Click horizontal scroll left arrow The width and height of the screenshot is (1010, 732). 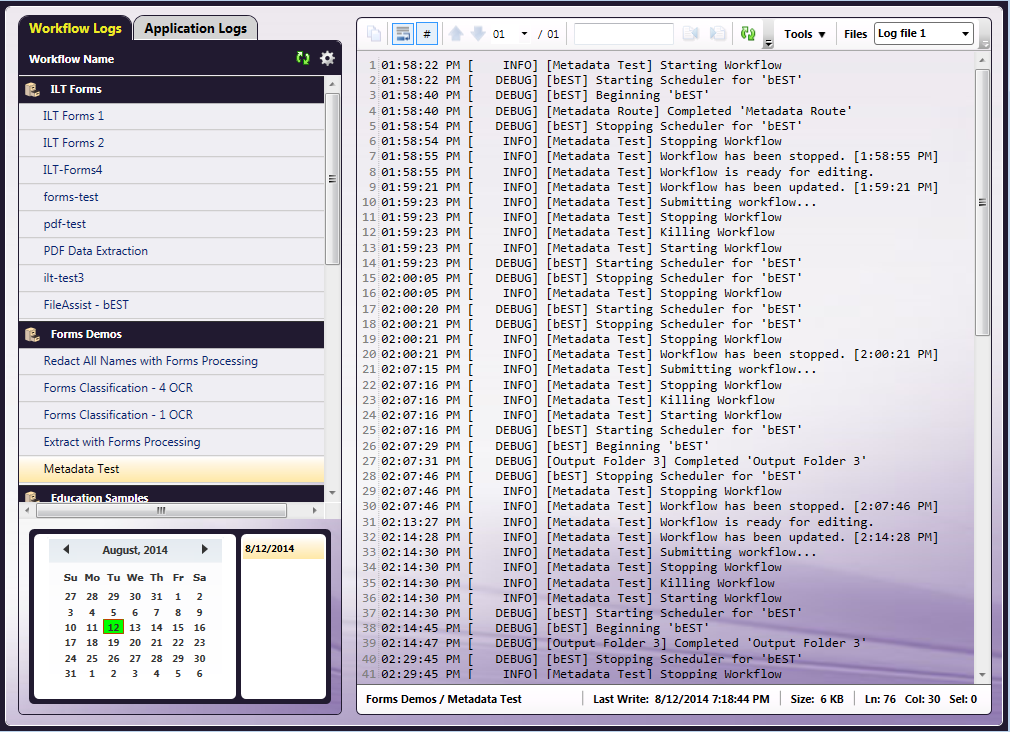[x=27, y=510]
